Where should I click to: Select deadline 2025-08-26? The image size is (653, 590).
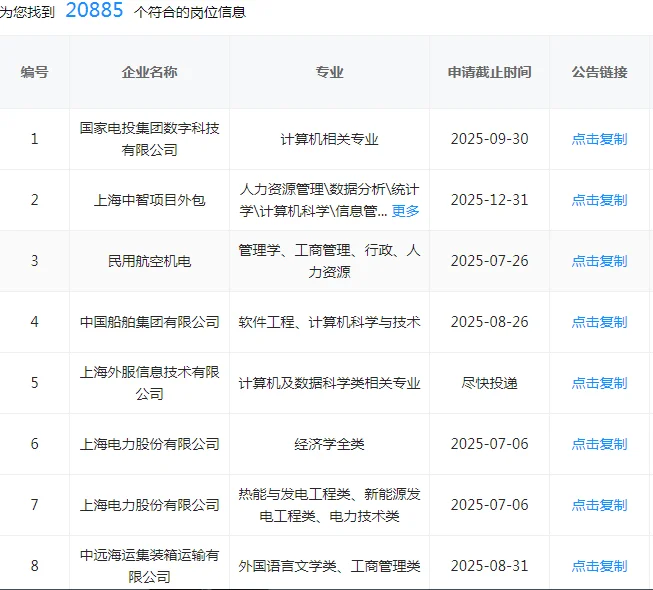(x=489, y=322)
